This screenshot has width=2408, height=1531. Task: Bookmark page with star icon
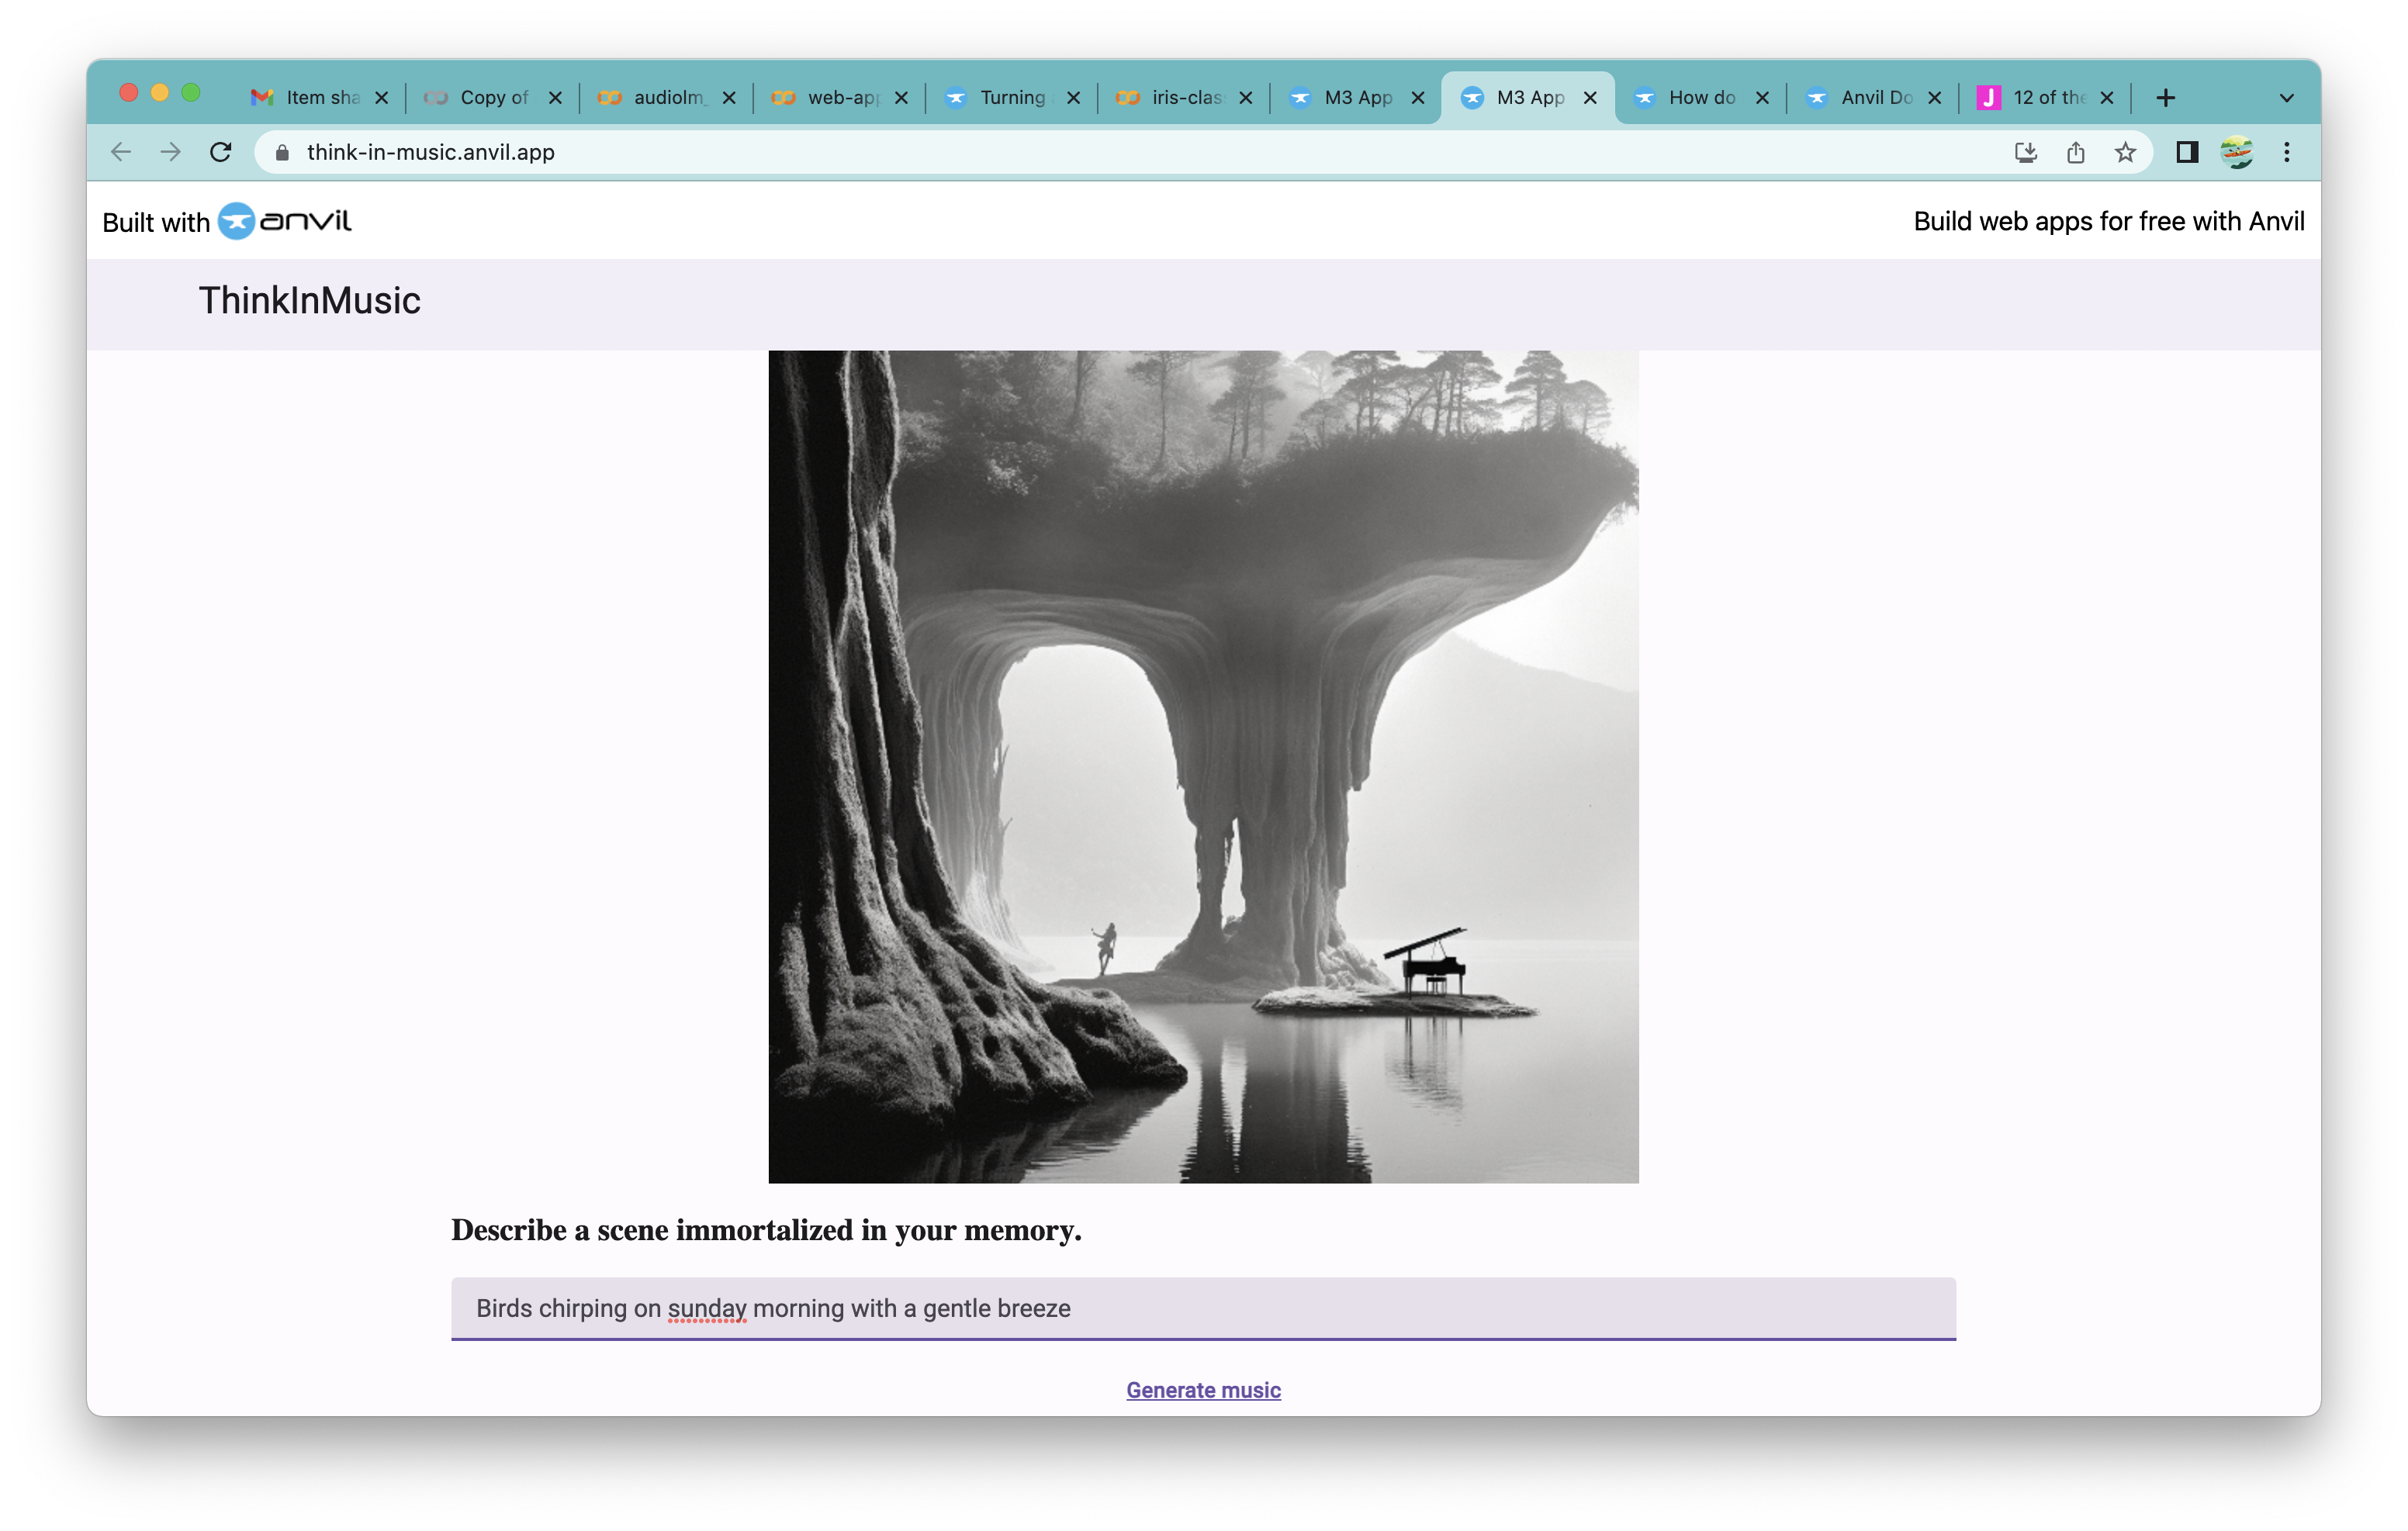point(2125,152)
